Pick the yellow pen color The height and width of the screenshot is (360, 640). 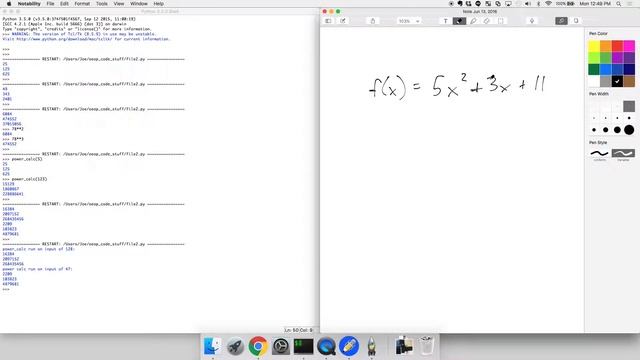(594, 46)
